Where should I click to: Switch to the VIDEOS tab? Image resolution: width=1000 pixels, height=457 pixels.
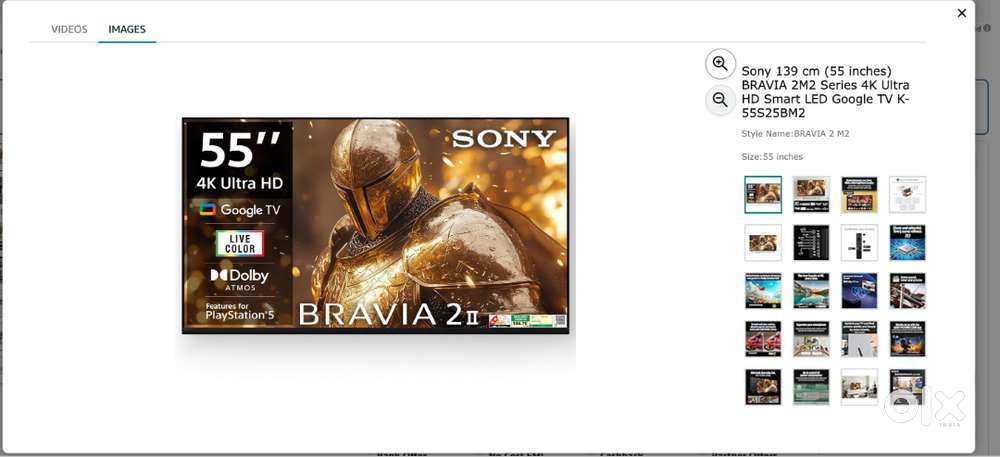point(70,29)
